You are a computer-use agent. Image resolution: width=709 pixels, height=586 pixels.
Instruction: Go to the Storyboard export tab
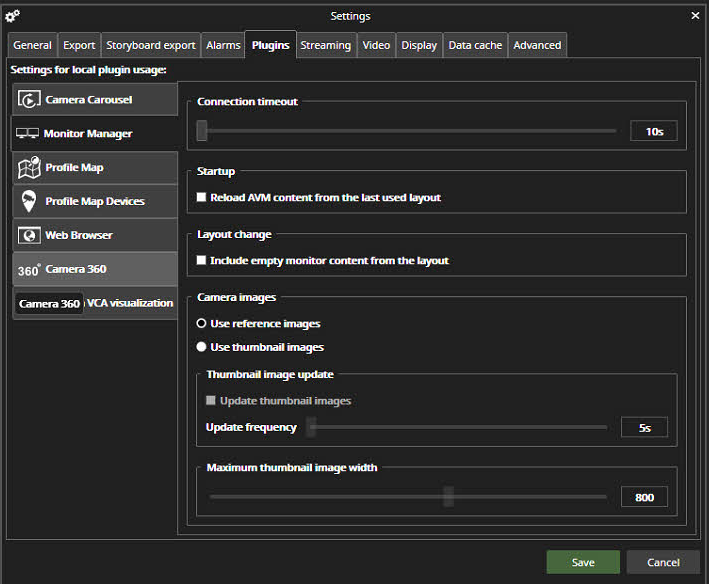click(150, 46)
